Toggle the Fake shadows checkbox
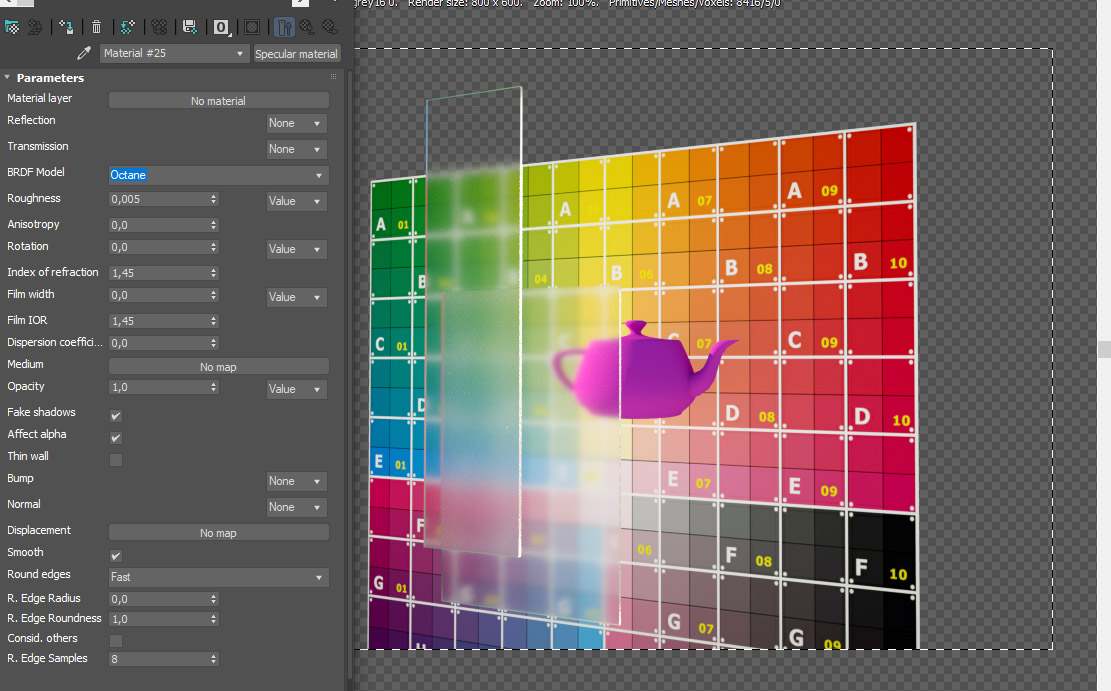1111x691 pixels. 116,415
